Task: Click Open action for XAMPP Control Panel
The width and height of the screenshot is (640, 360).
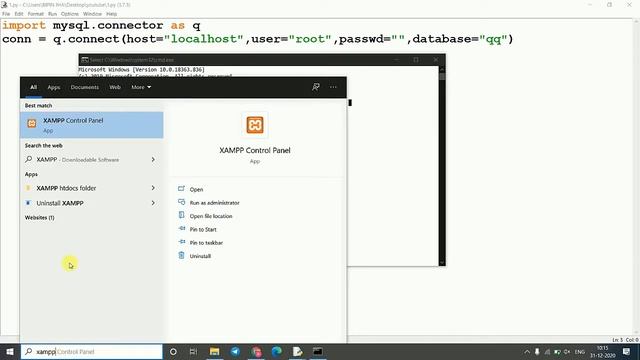Action: (x=196, y=189)
